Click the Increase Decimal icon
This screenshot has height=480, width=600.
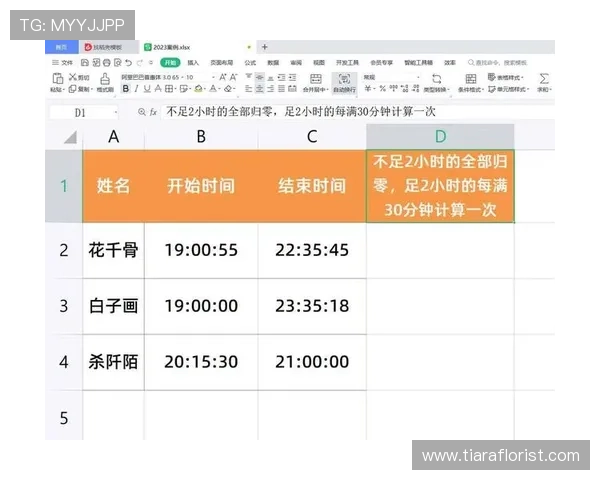pyautogui.click(x=405, y=89)
